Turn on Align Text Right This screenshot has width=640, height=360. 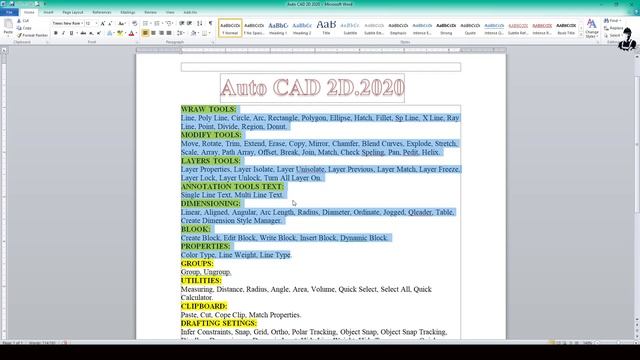tap(162, 33)
